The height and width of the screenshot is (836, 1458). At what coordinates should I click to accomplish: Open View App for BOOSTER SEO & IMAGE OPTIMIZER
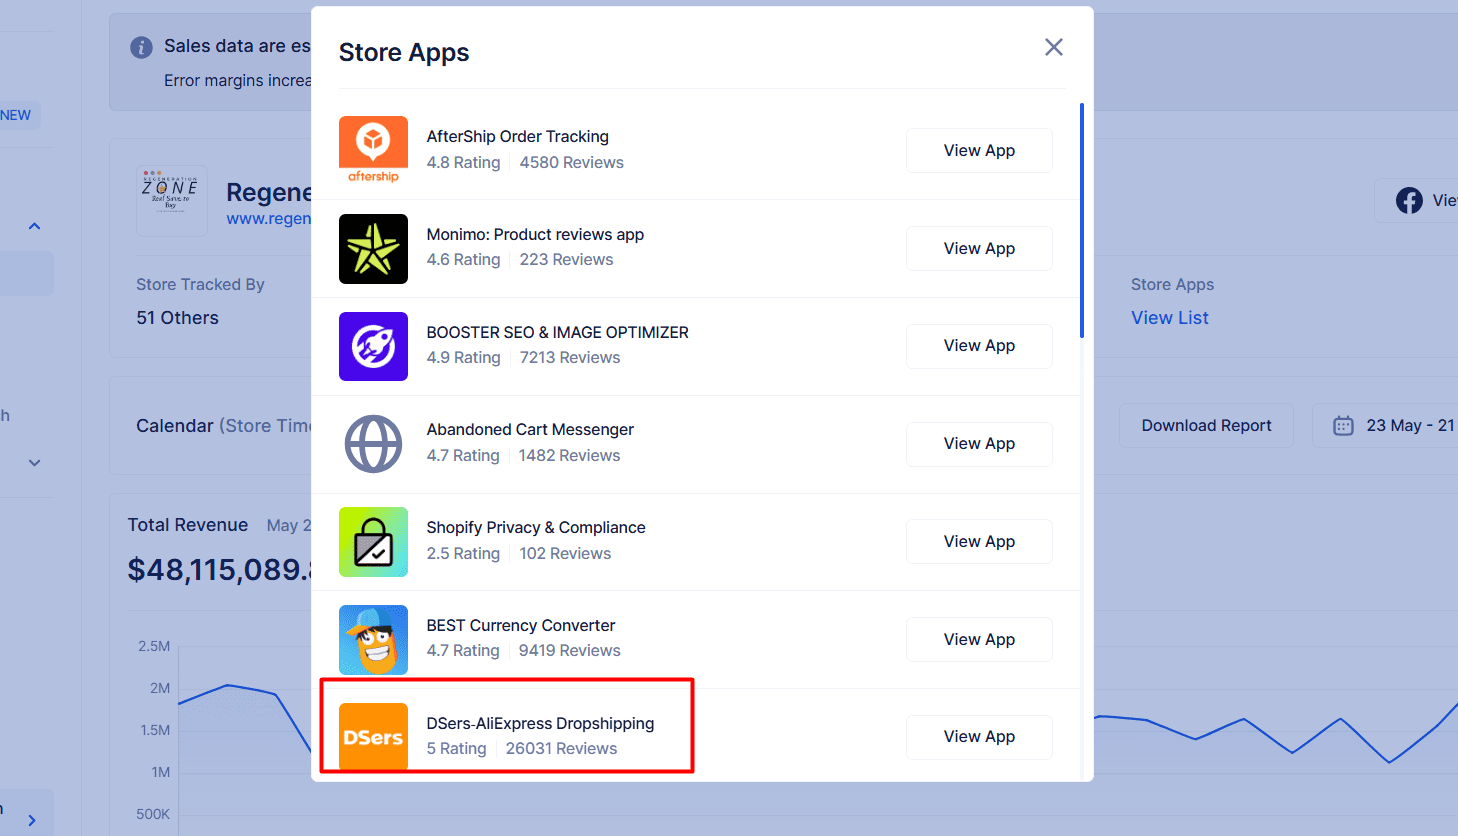coord(979,346)
